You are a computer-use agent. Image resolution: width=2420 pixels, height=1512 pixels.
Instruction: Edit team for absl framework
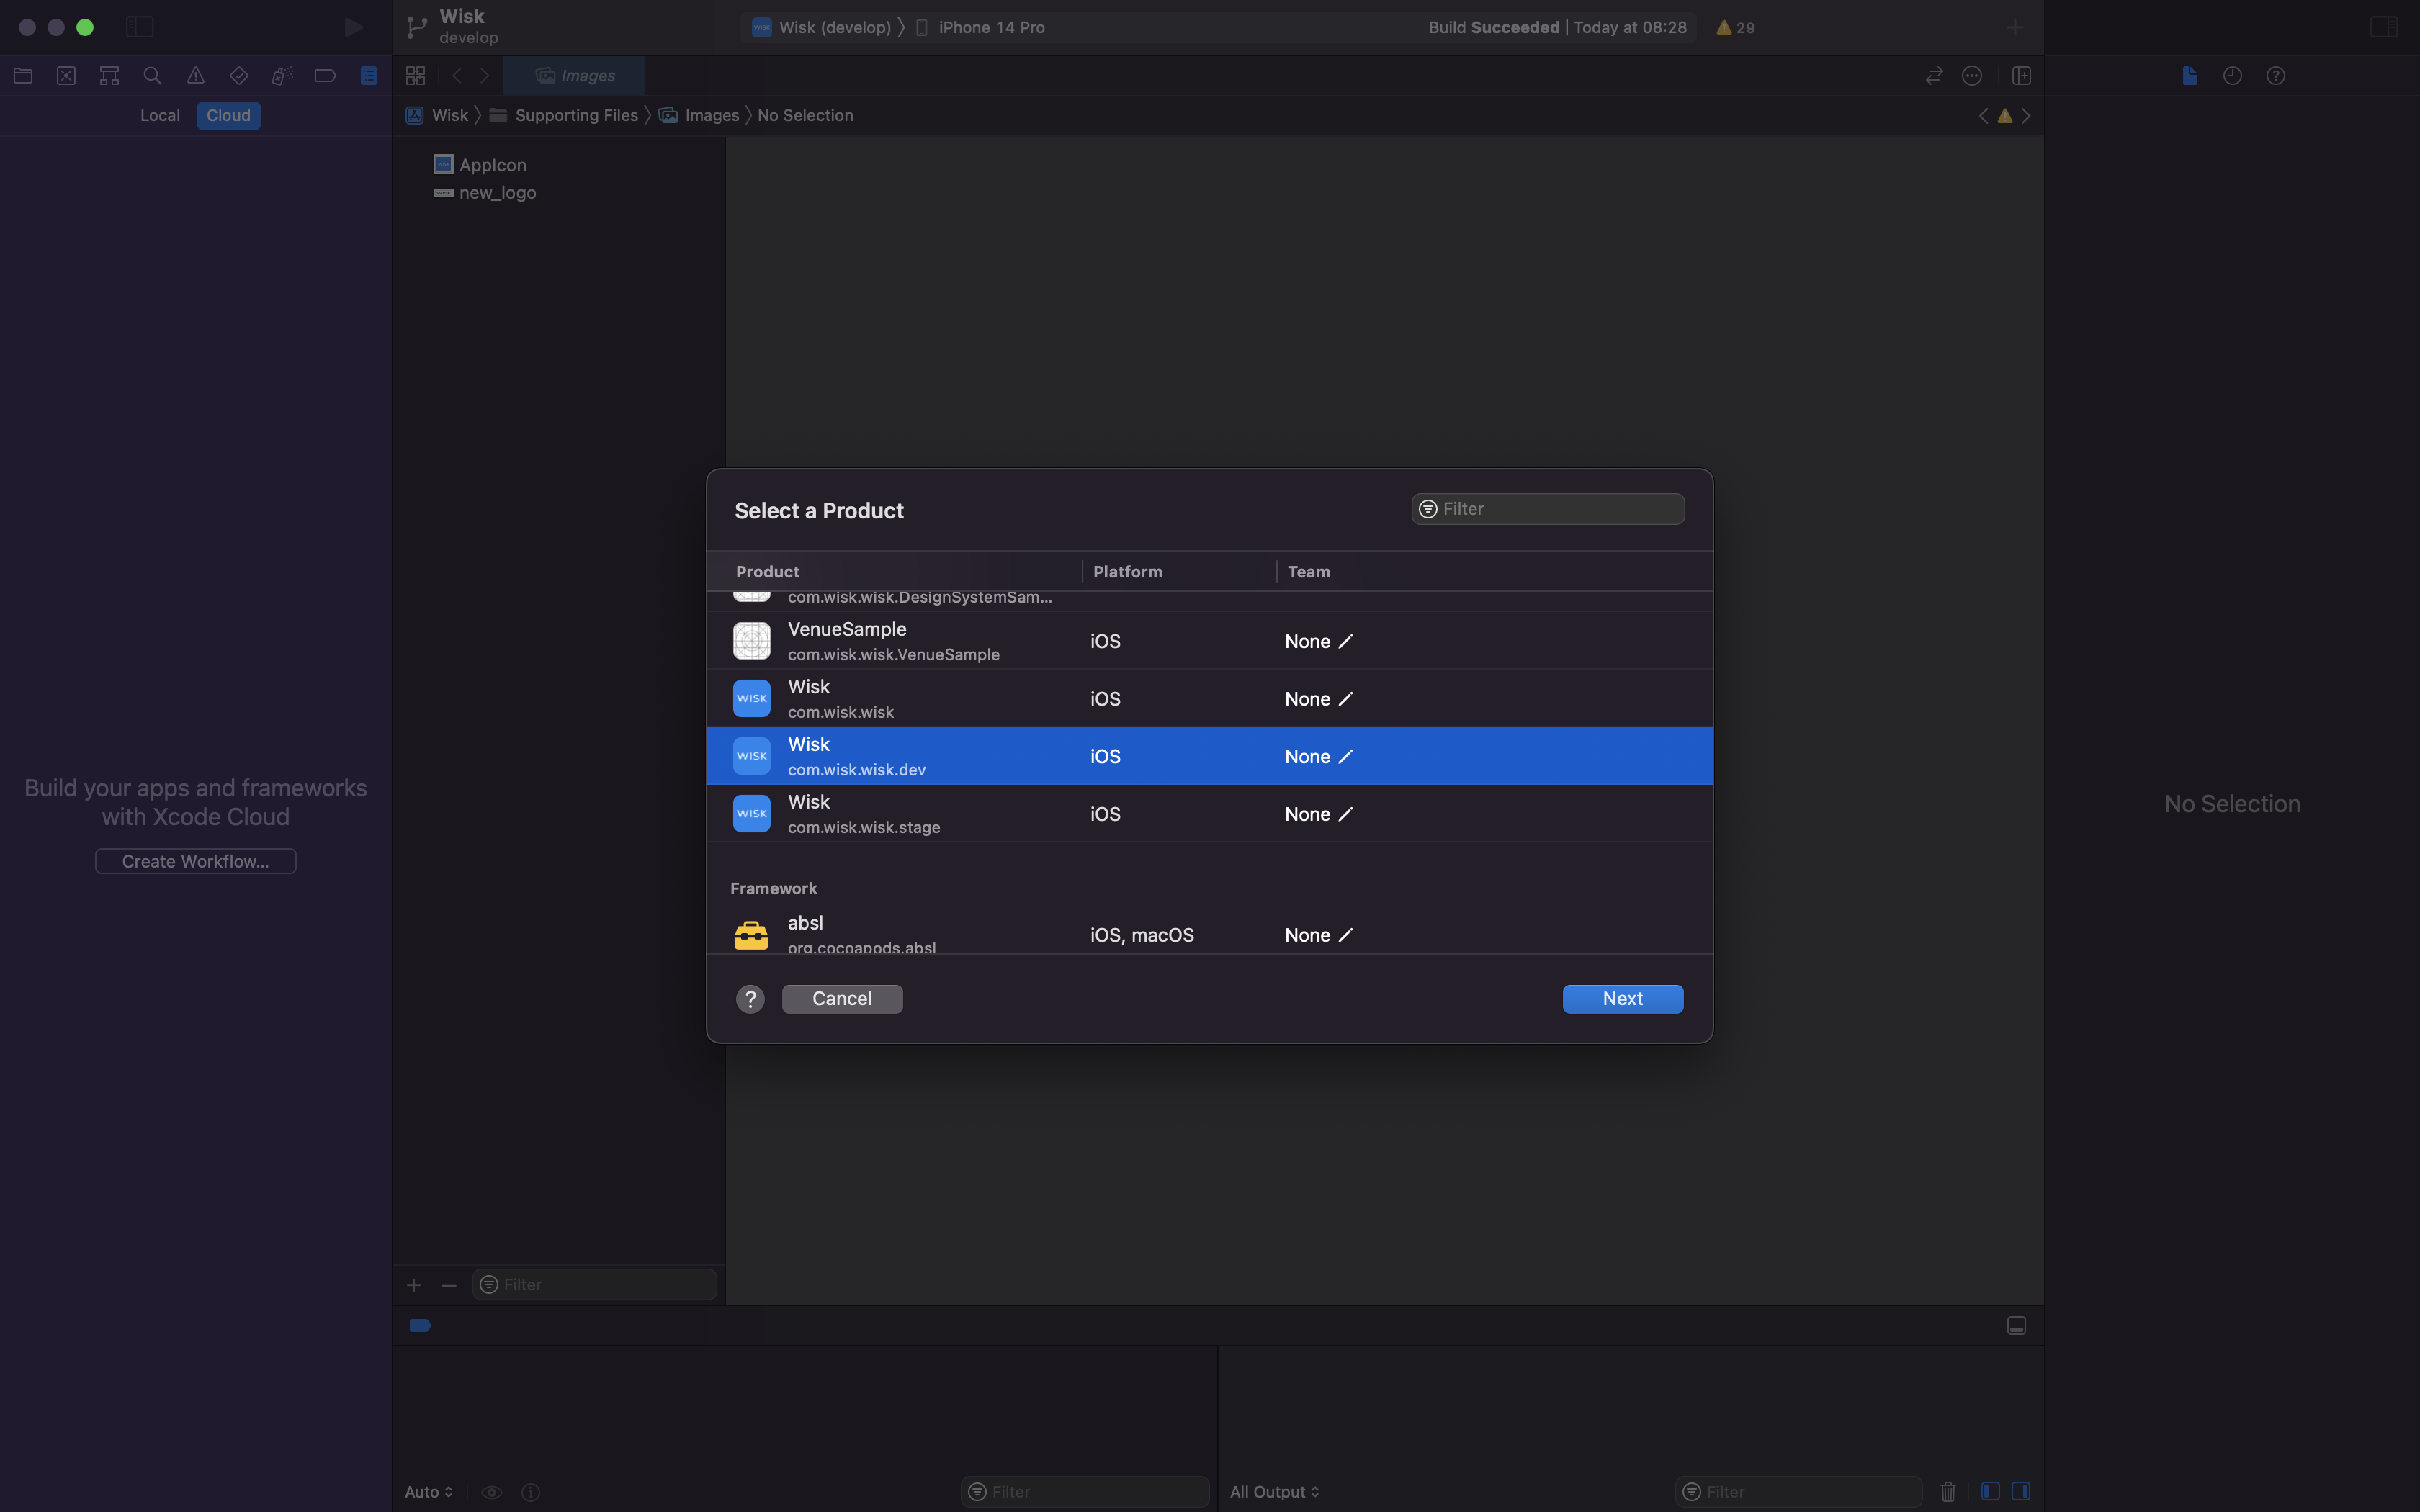[1346, 935]
